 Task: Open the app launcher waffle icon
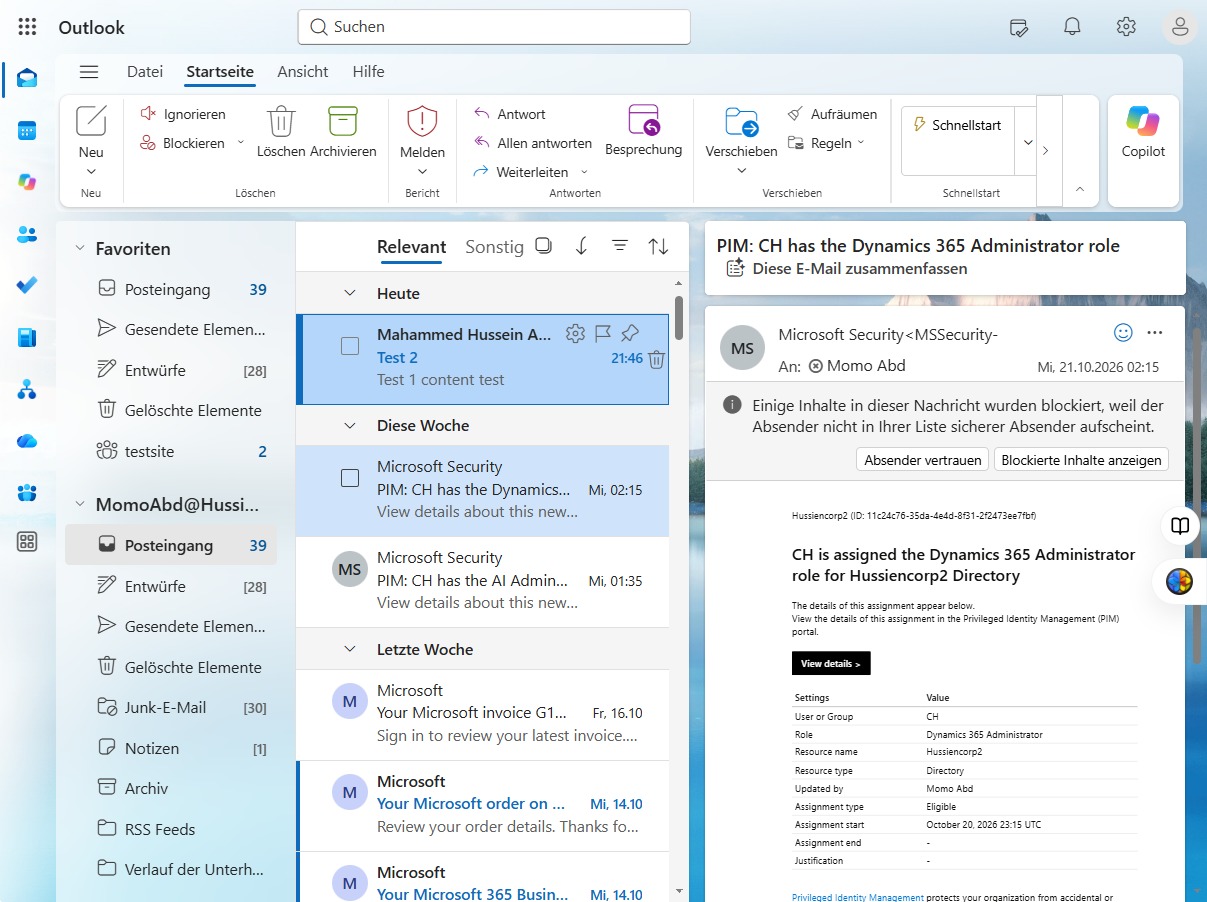coord(28,27)
